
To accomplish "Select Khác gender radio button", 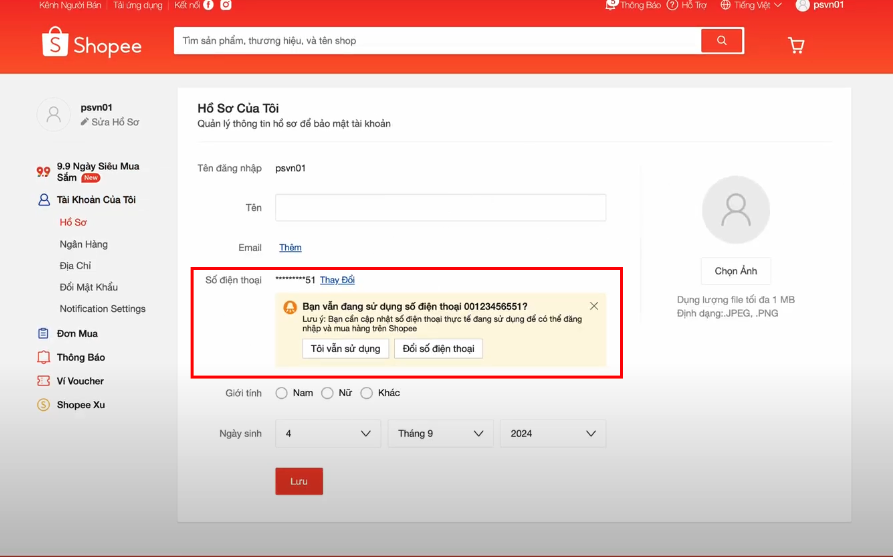I will click(367, 393).
